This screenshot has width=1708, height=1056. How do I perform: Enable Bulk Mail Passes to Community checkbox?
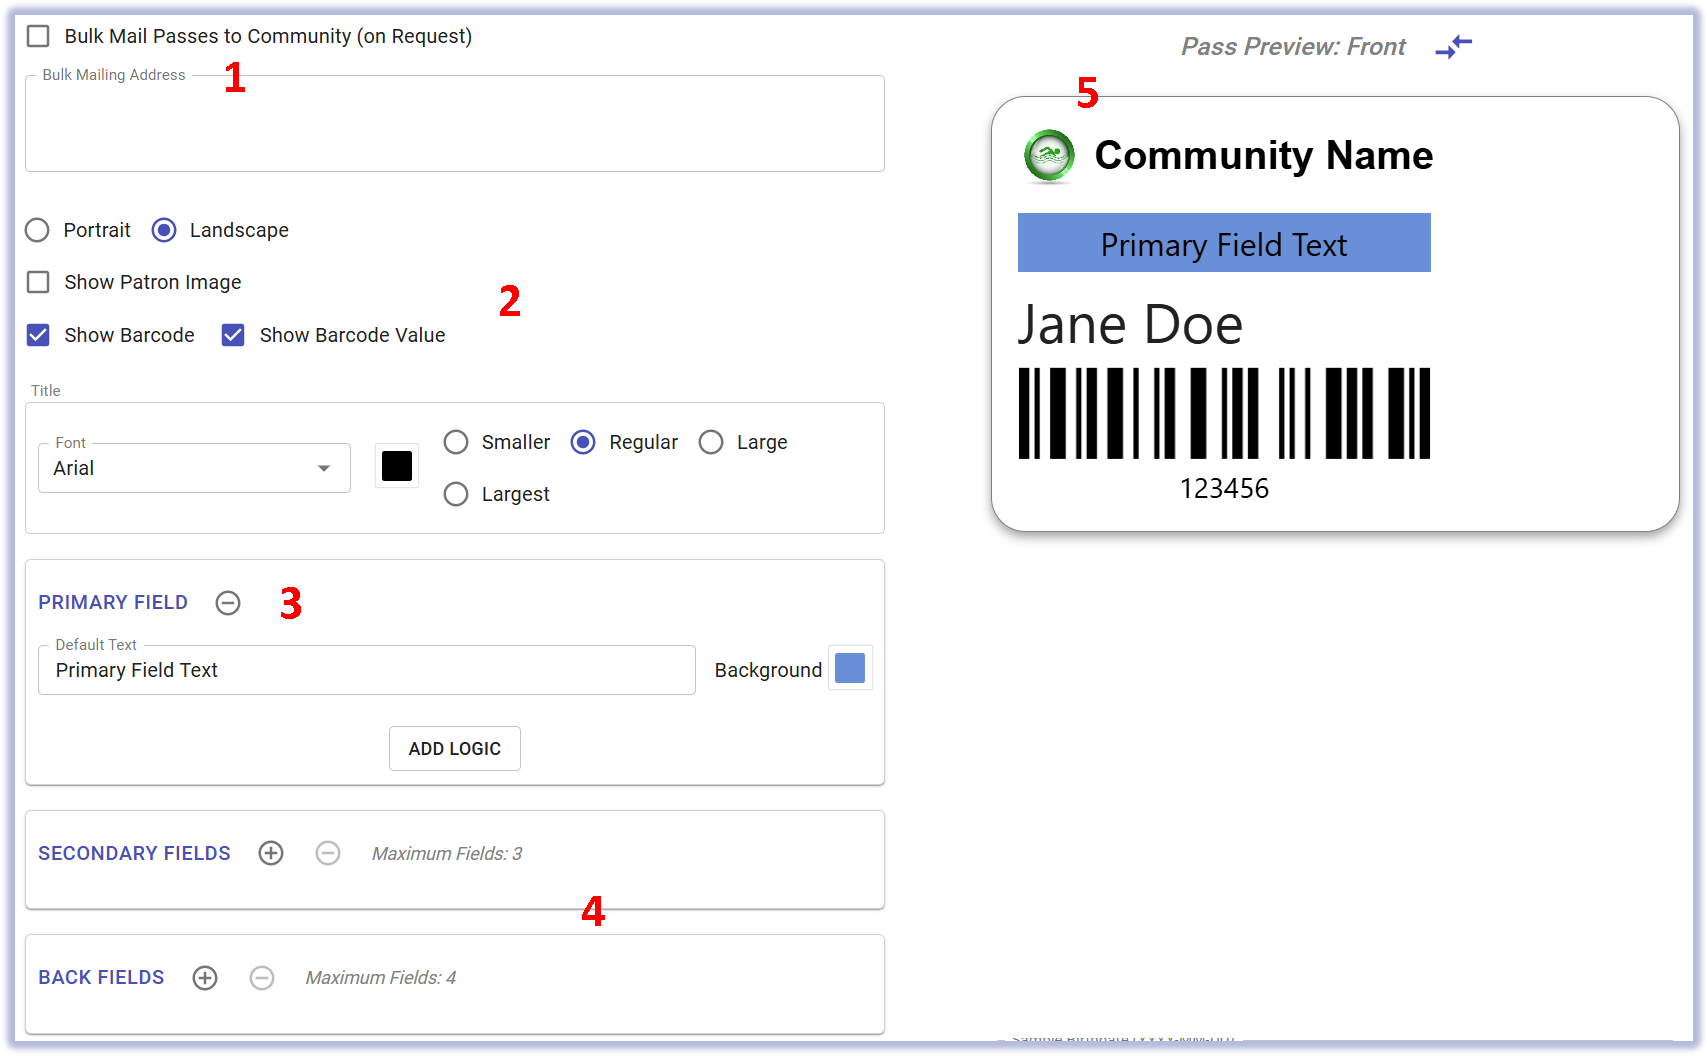point(38,36)
